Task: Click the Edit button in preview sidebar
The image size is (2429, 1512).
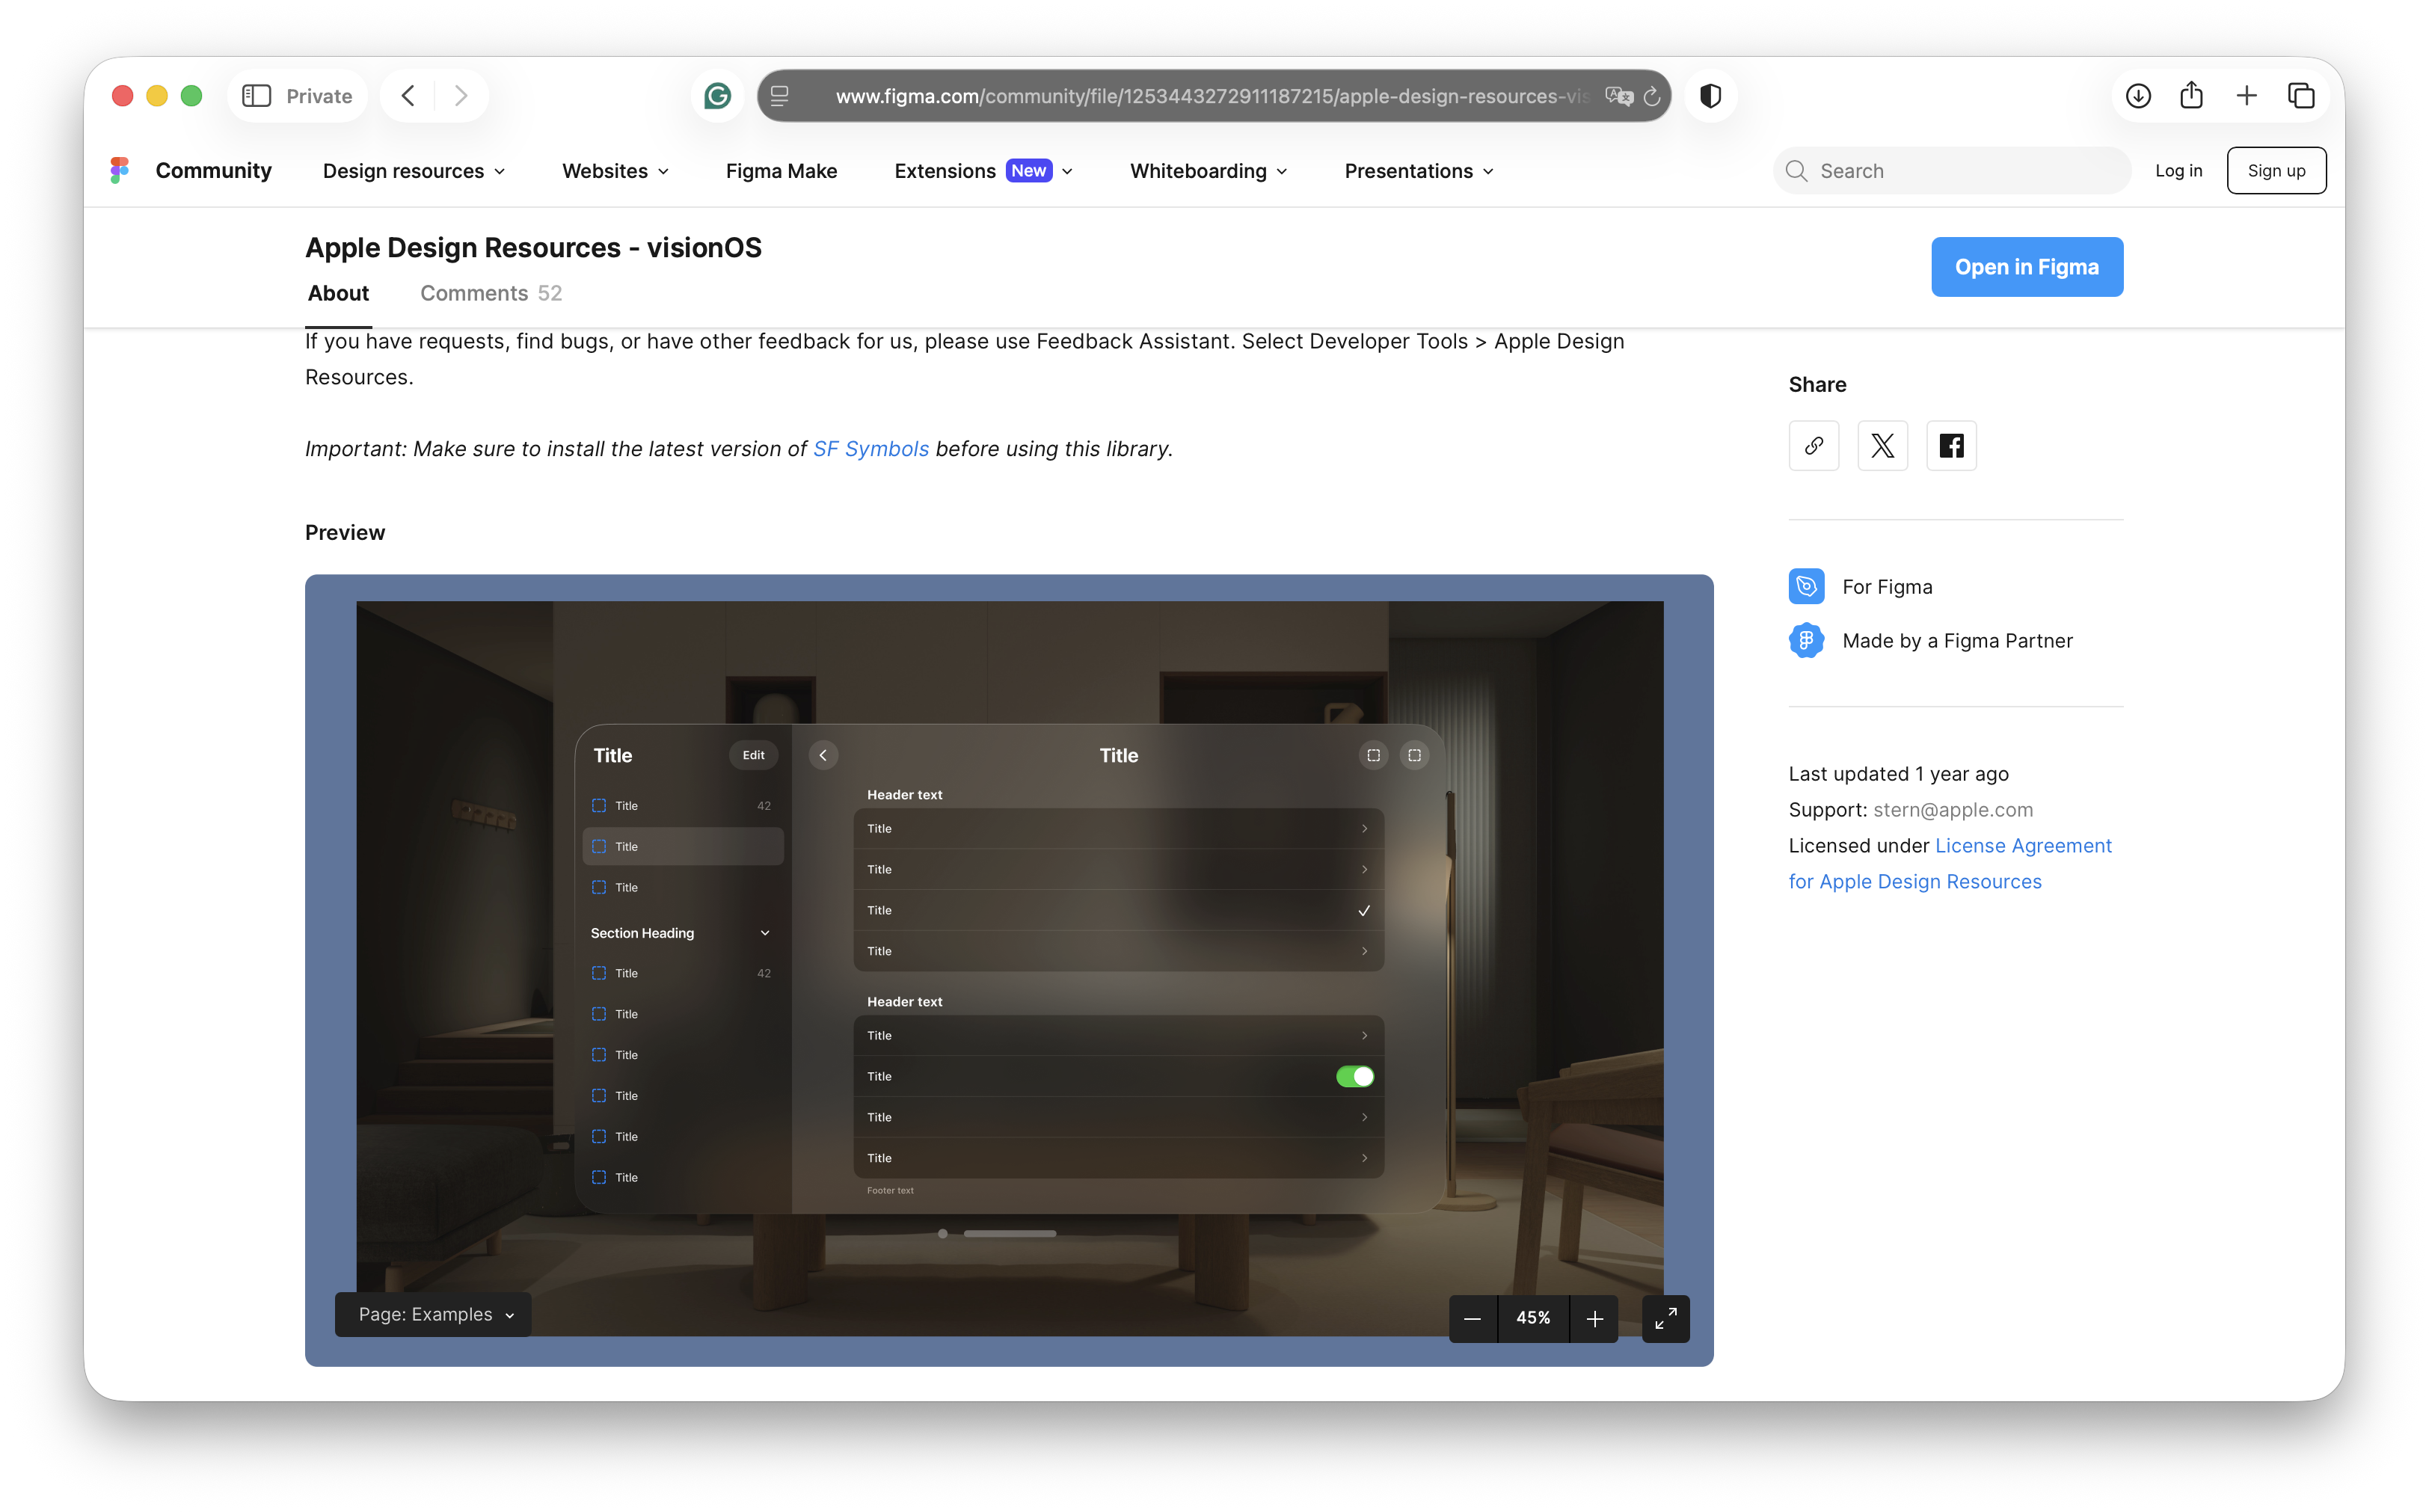Action: (x=754, y=756)
